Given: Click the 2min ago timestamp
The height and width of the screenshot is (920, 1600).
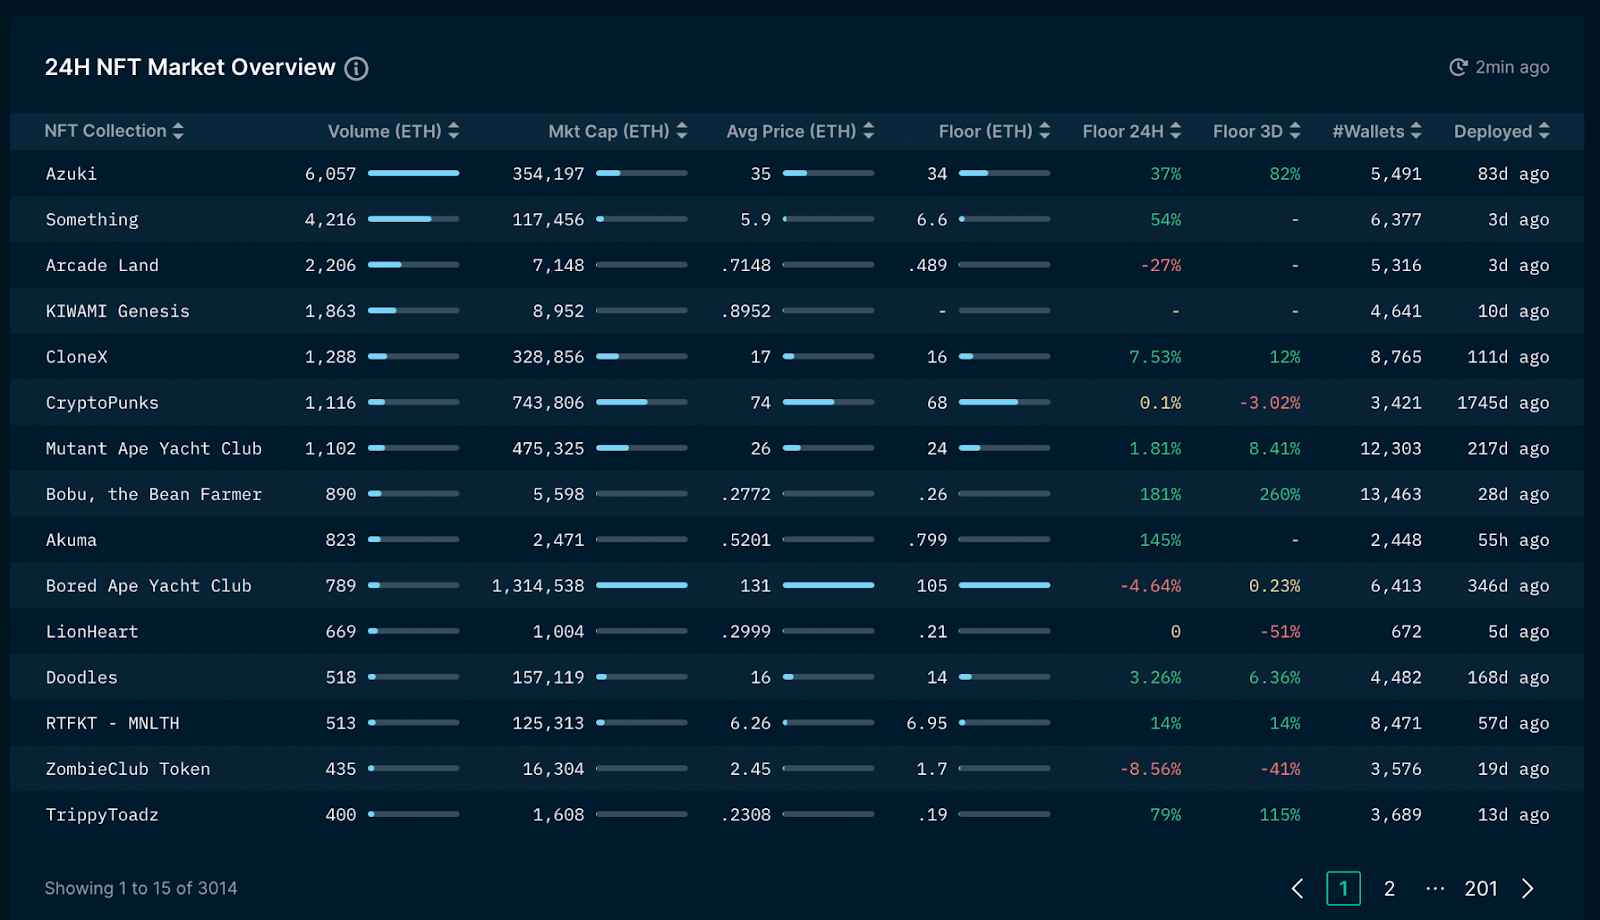Looking at the screenshot, I should pos(1512,67).
